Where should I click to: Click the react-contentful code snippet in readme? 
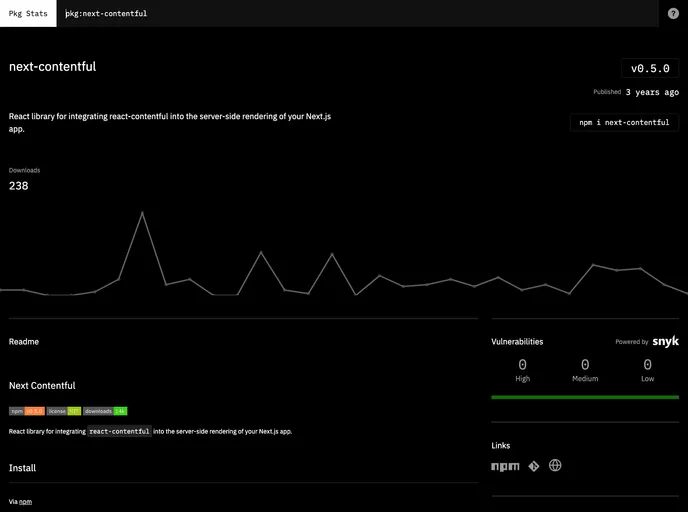coord(119,431)
